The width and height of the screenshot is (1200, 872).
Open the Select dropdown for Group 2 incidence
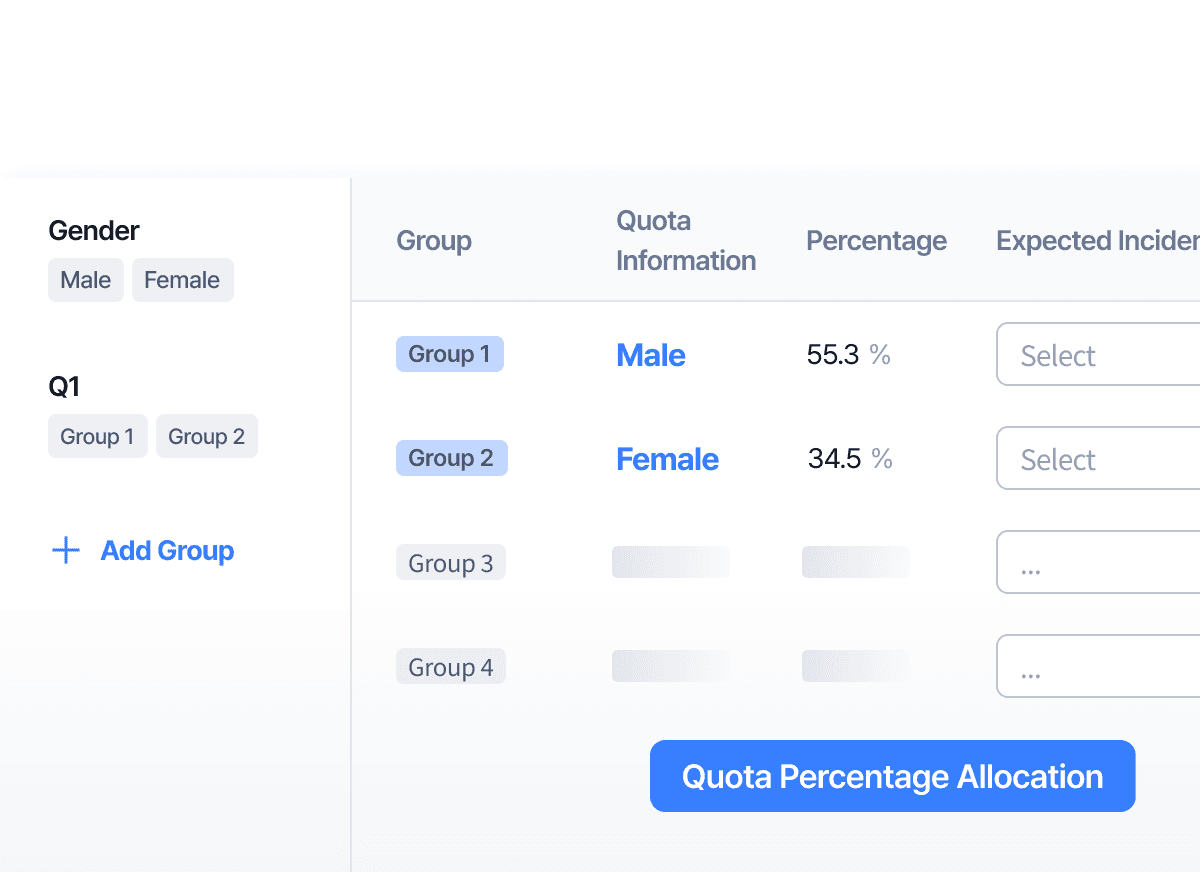point(1097,458)
